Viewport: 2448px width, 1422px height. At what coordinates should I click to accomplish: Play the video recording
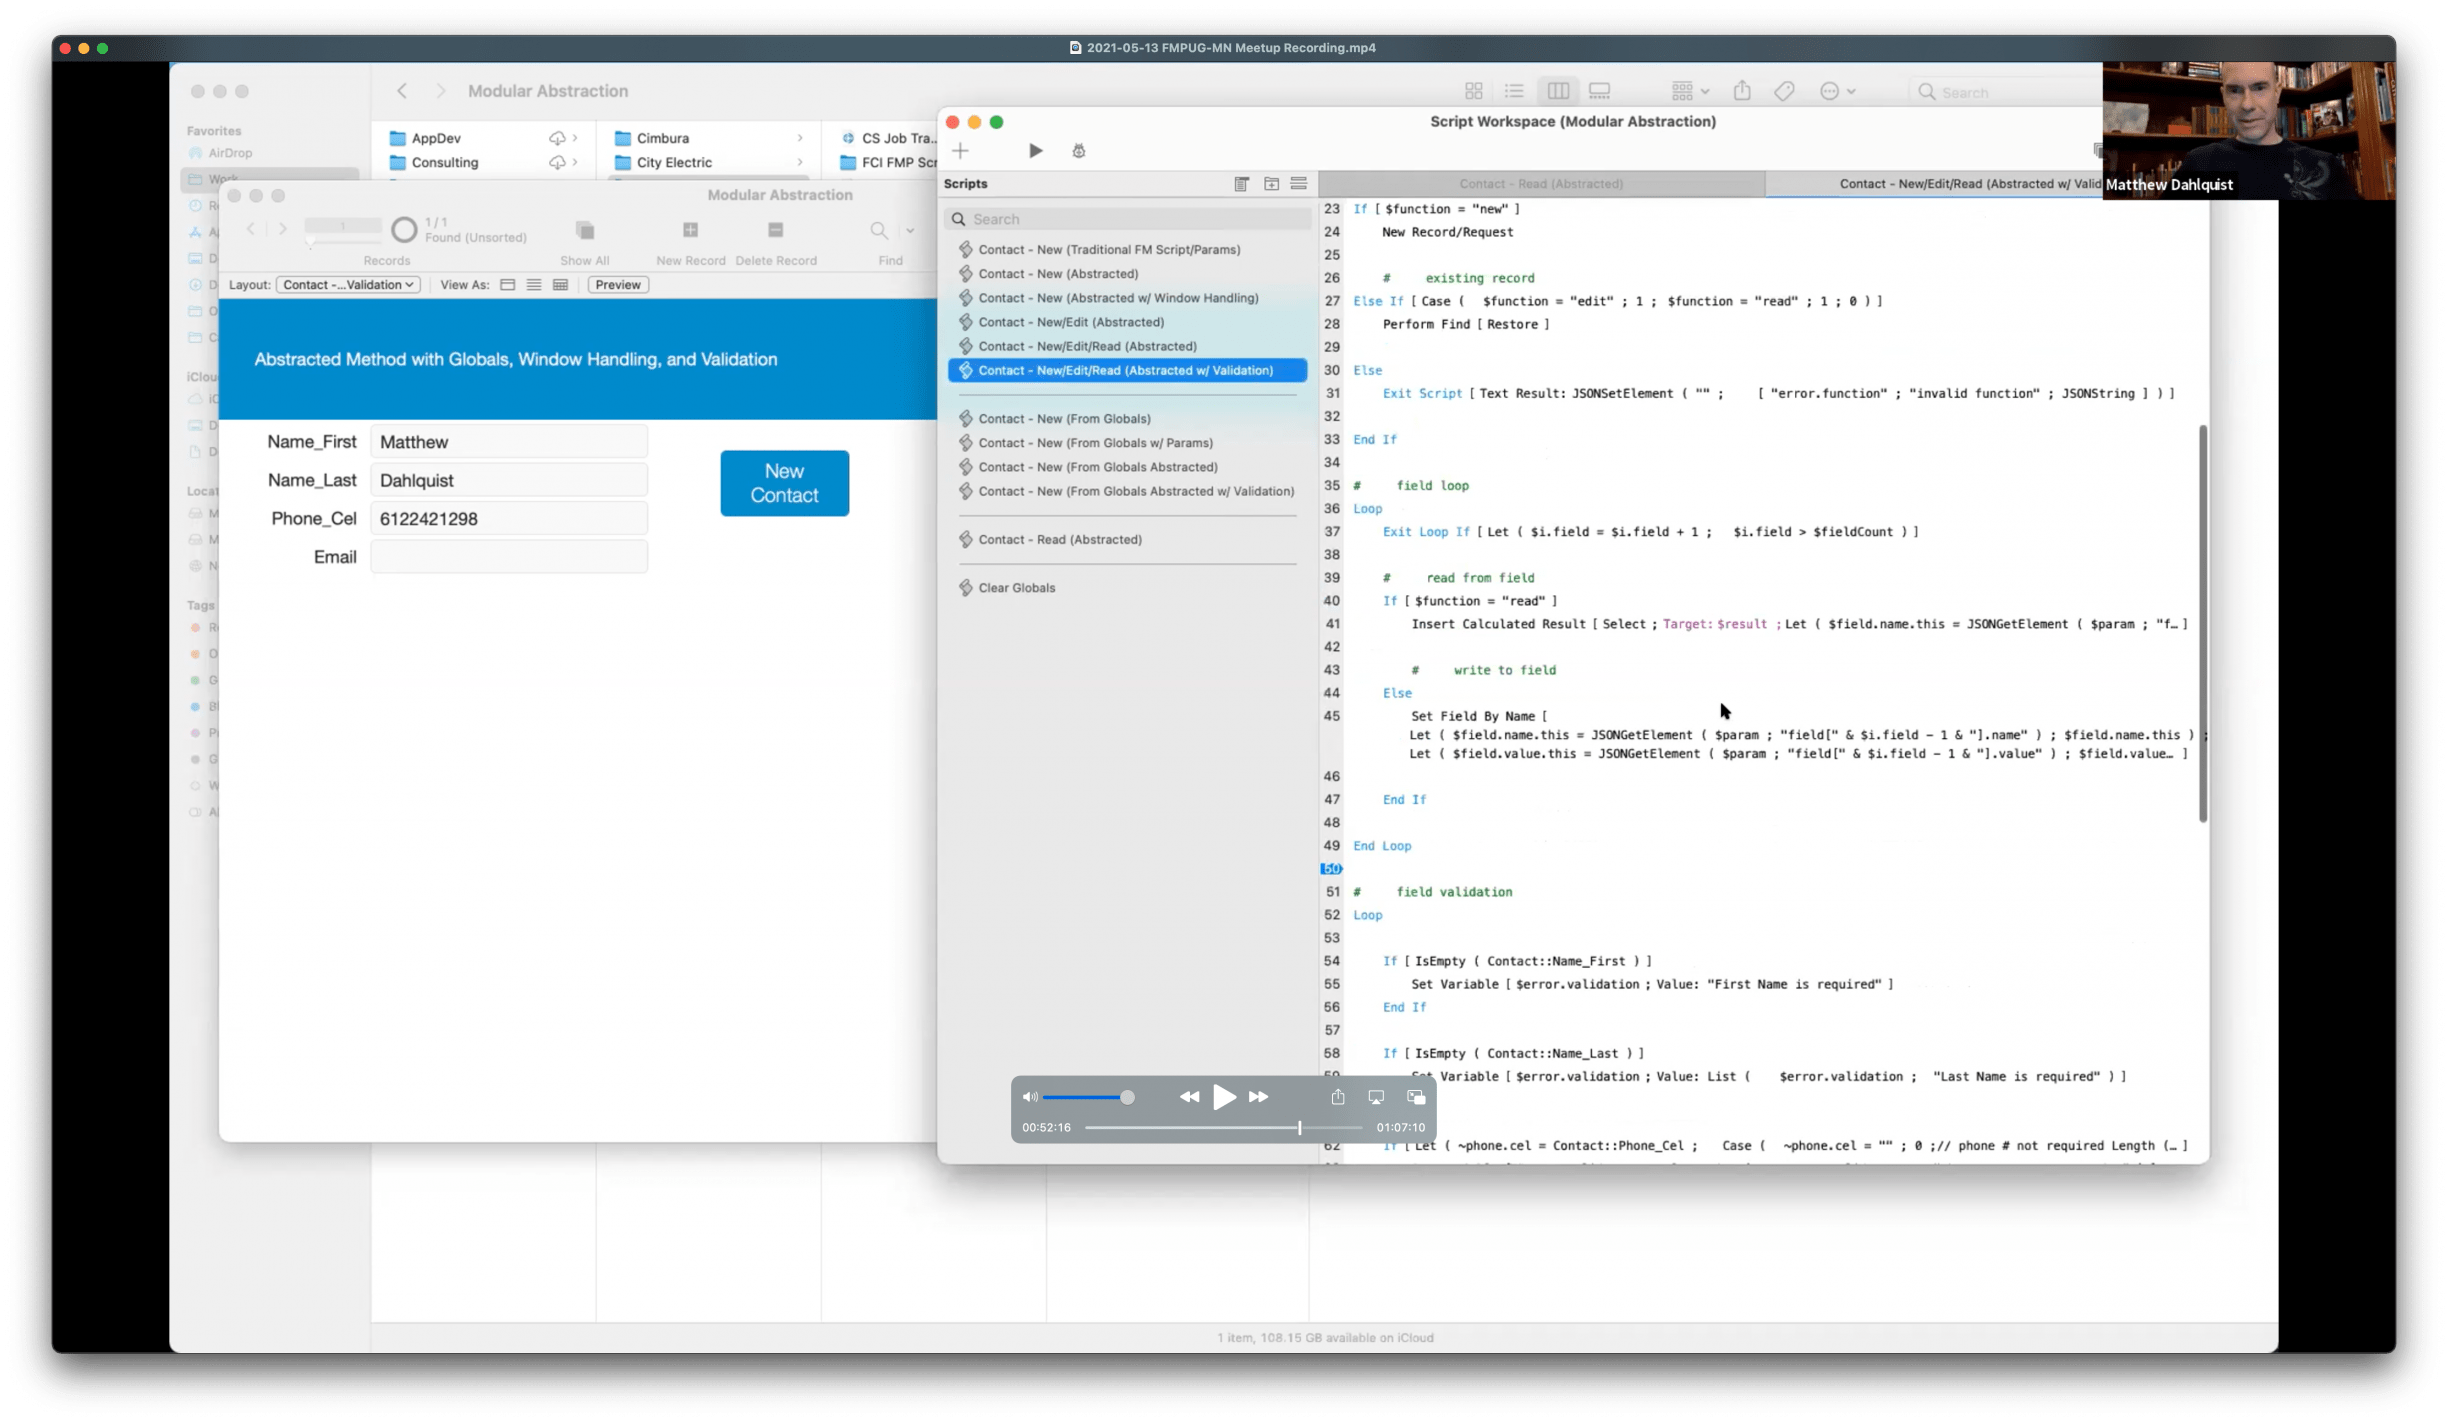tap(1224, 1097)
